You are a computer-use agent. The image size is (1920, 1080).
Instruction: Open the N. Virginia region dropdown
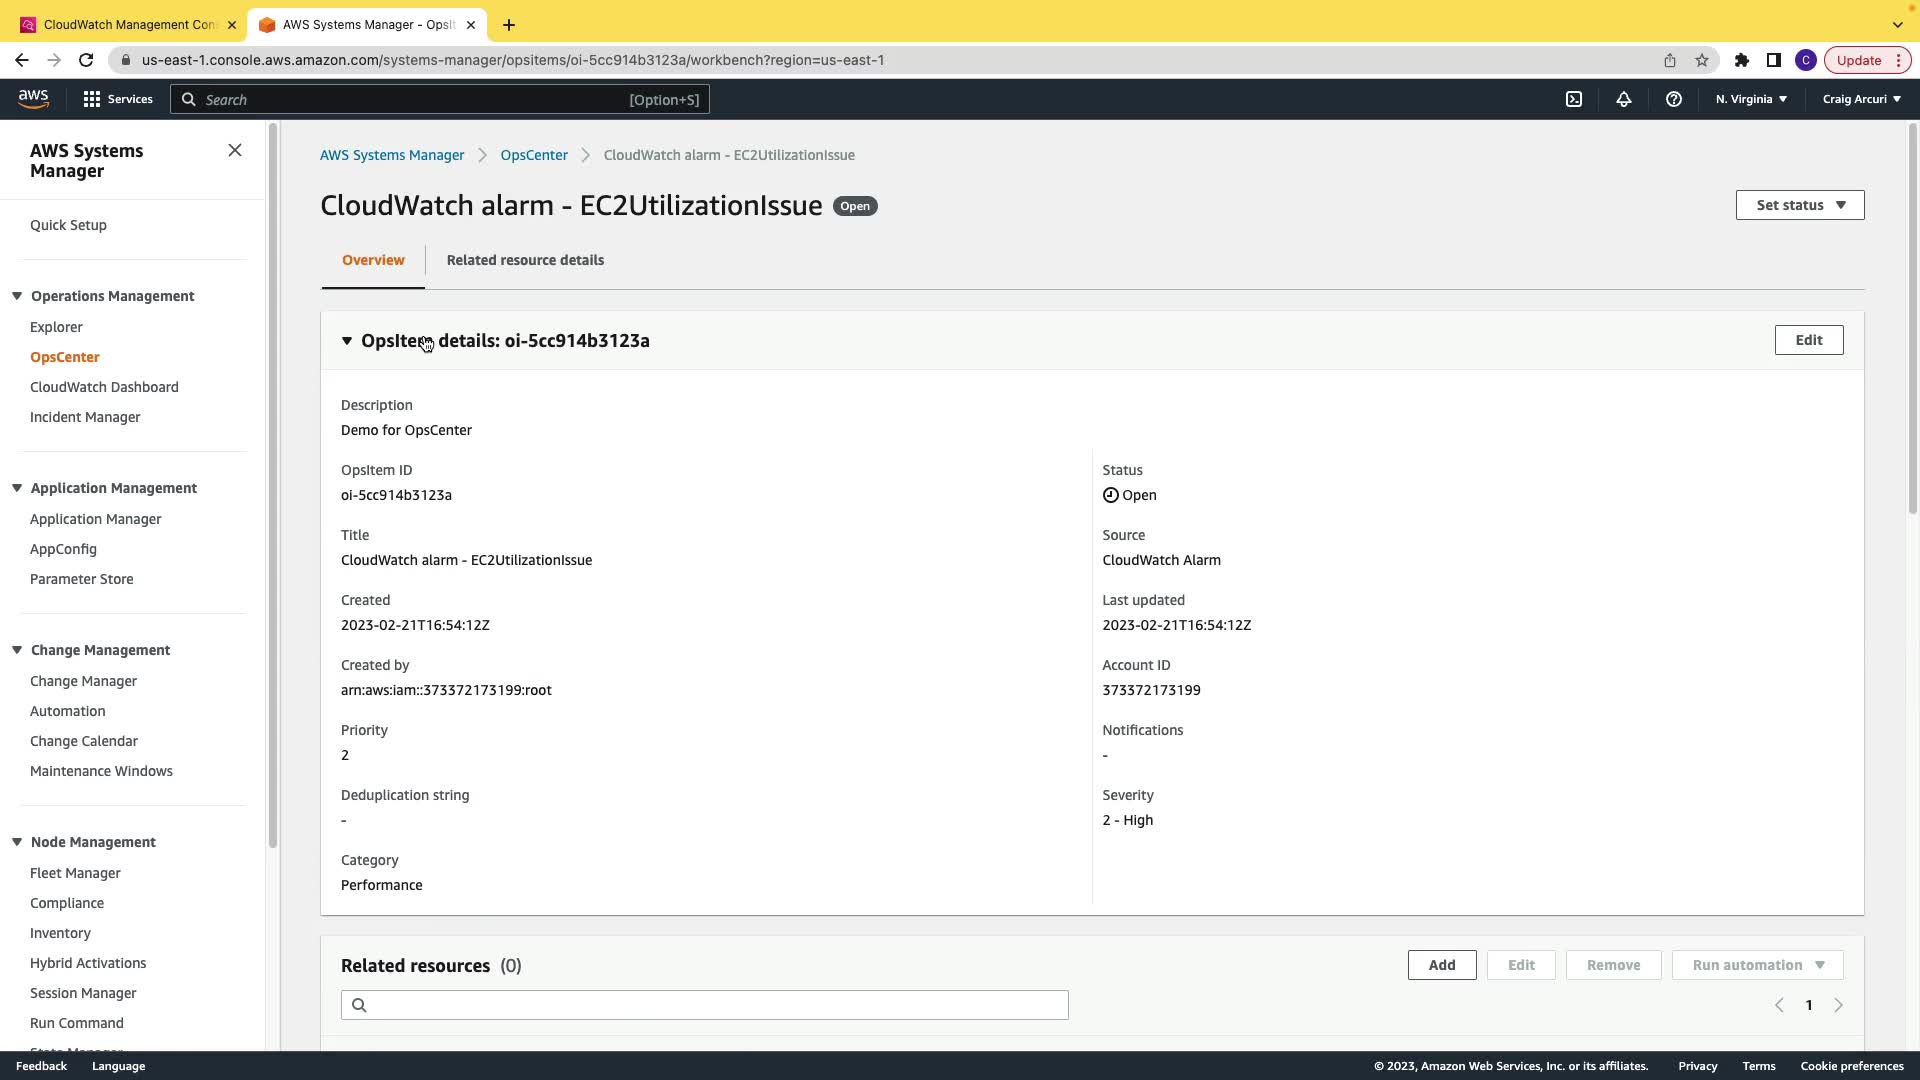[1751, 99]
